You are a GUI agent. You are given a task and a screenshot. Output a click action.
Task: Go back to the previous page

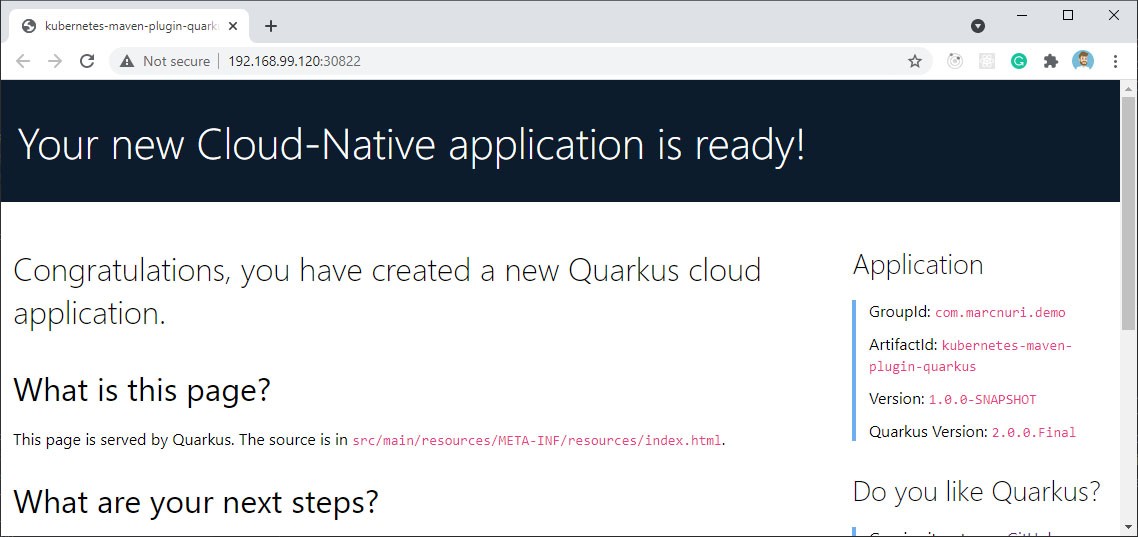[x=23, y=61]
